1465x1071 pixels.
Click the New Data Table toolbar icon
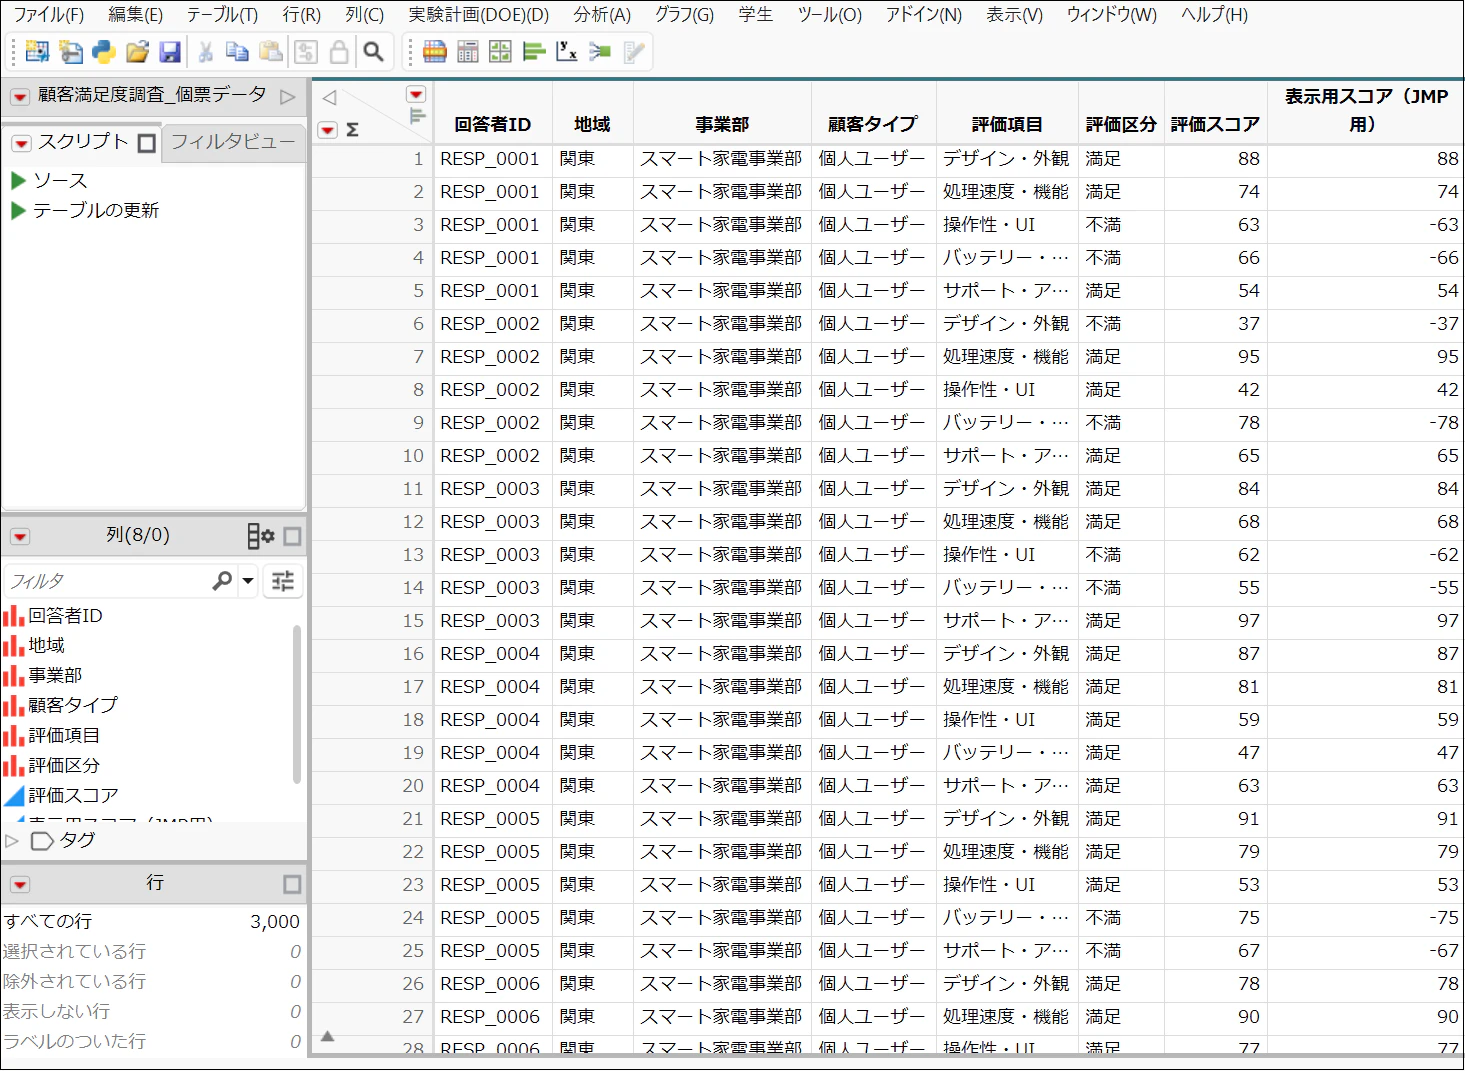coord(37,52)
